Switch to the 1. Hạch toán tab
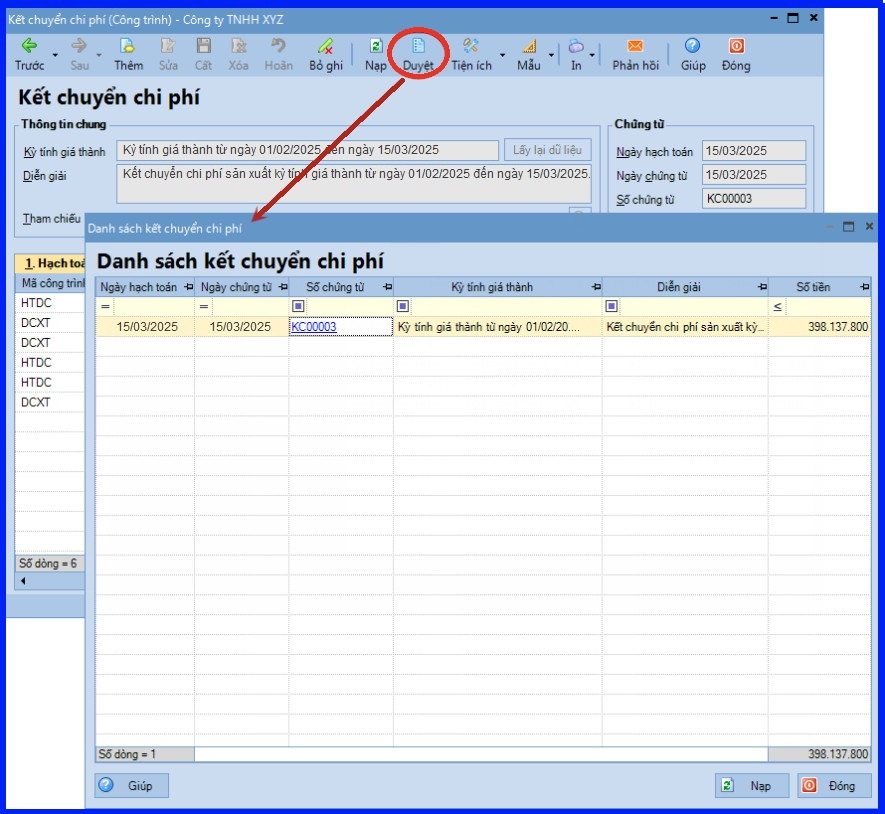 [x=50, y=263]
